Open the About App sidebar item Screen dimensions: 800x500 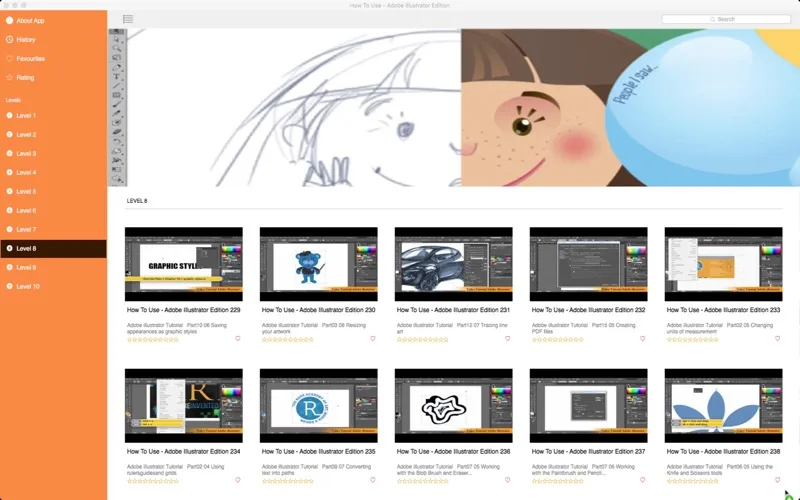[x=54, y=20]
